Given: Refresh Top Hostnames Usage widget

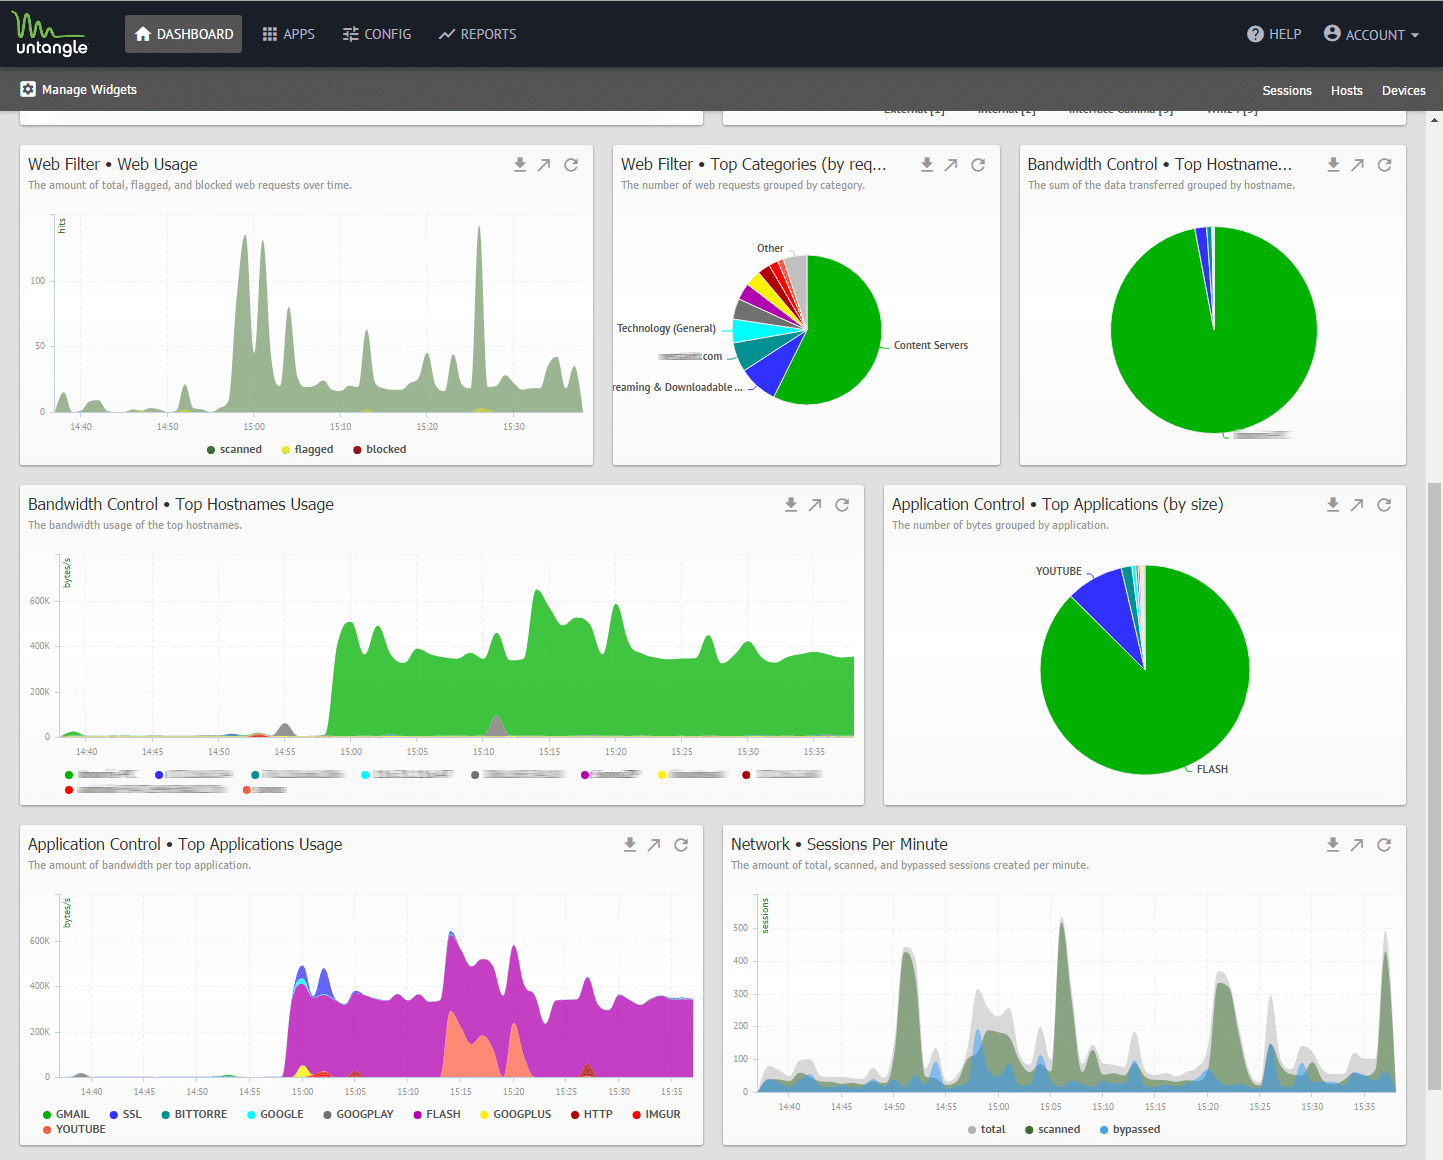Looking at the screenshot, I should pyautogui.click(x=842, y=505).
